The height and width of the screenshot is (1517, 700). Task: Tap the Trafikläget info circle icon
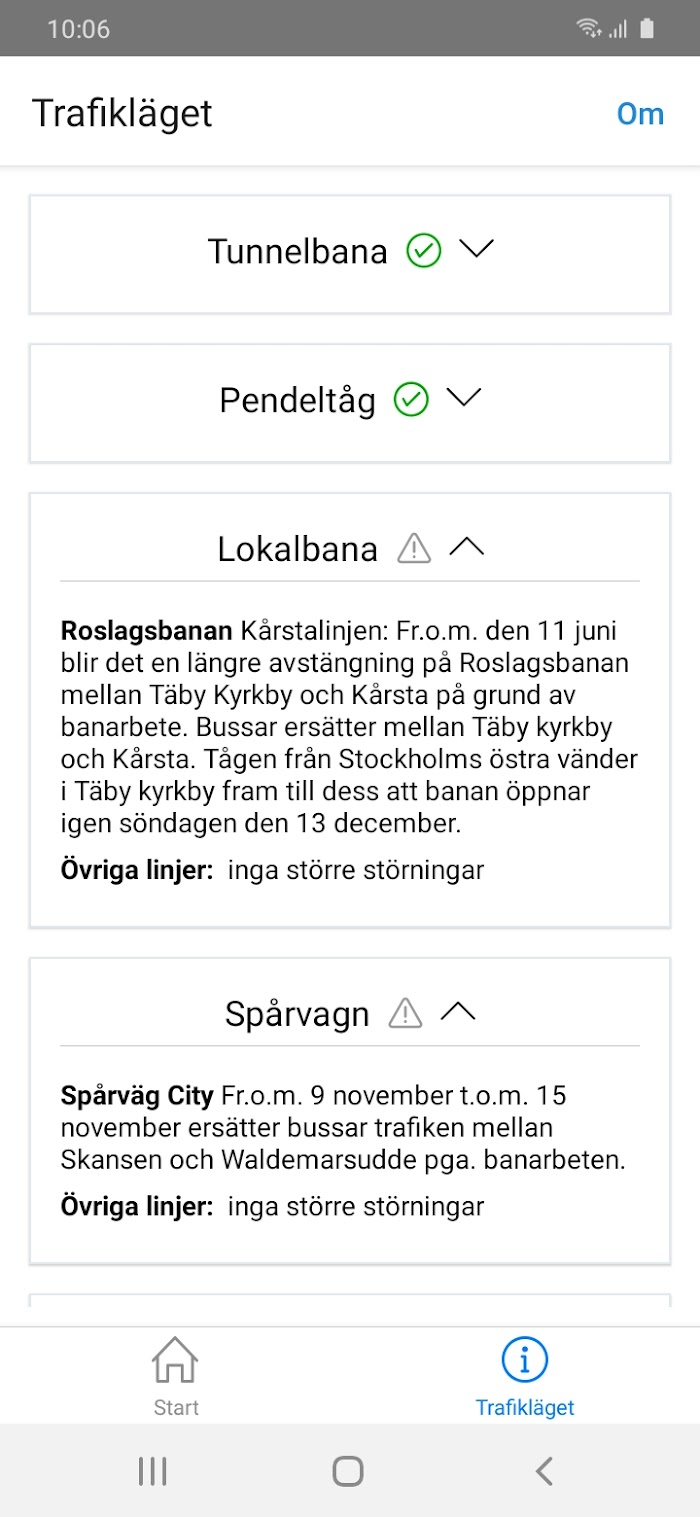[525, 1360]
